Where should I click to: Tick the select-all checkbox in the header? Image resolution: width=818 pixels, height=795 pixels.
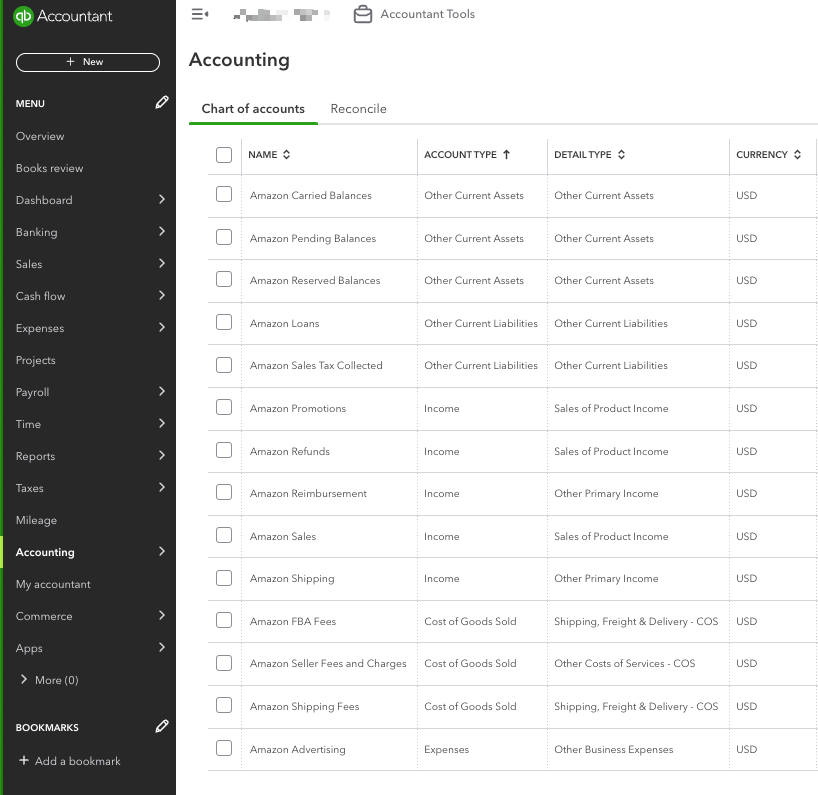[x=224, y=154]
